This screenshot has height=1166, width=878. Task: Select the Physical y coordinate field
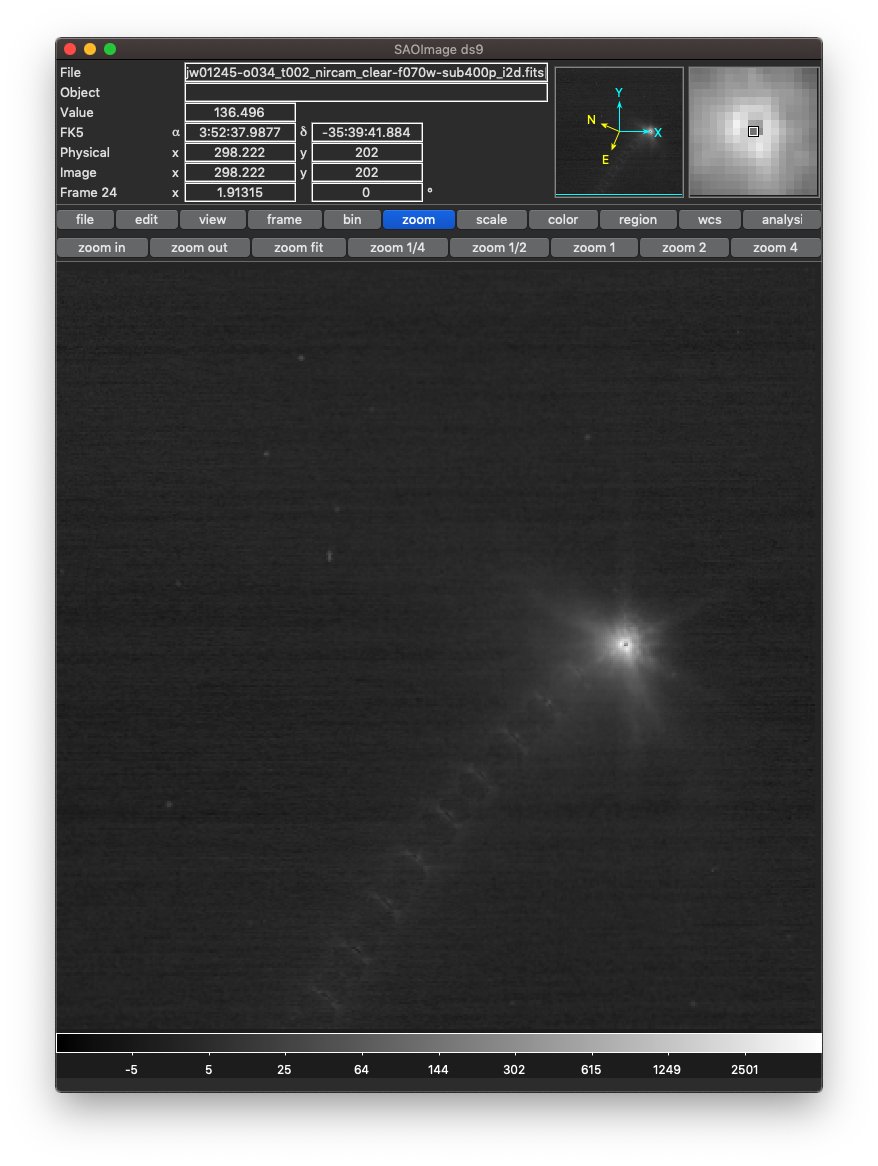click(367, 152)
